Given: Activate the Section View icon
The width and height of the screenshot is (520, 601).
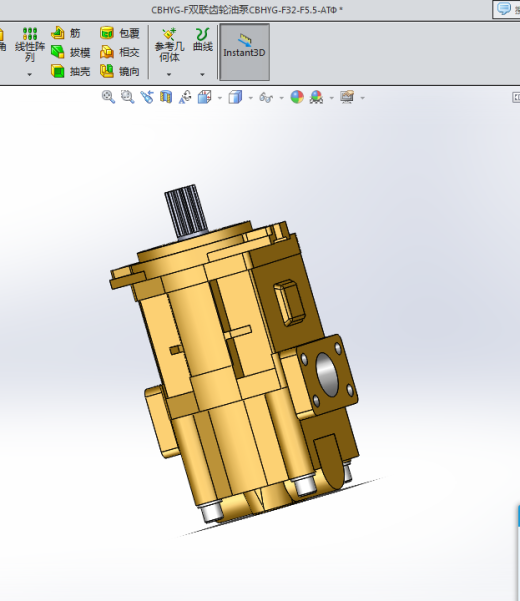Looking at the screenshot, I should pyautogui.click(x=166, y=97).
